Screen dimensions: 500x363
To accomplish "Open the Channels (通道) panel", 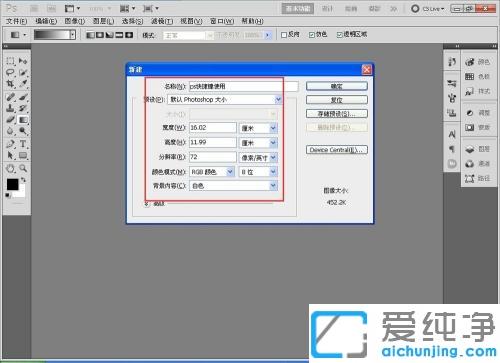I will point(478,164).
